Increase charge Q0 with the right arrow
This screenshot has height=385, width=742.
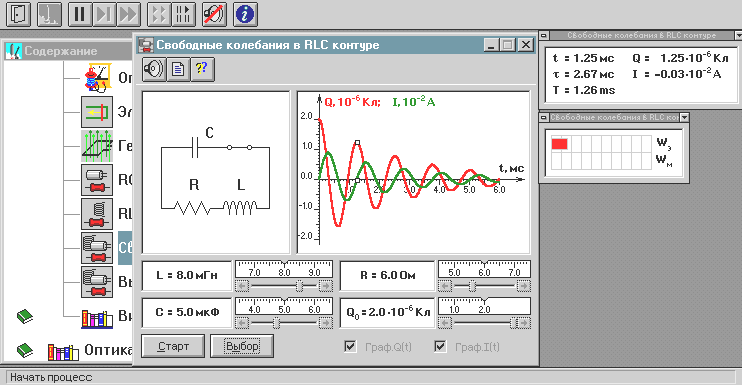[x=523, y=323]
